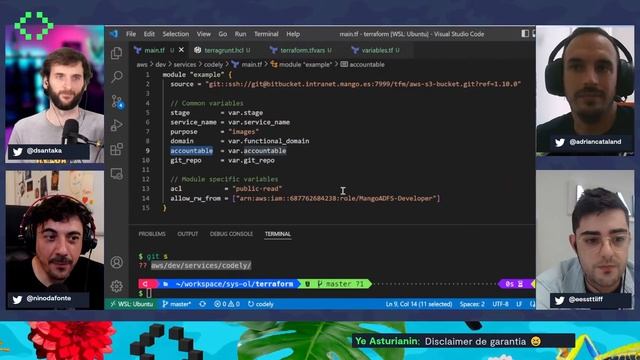
Task: Switch to the OUTPUT panel tab
Action: [187, 234]
